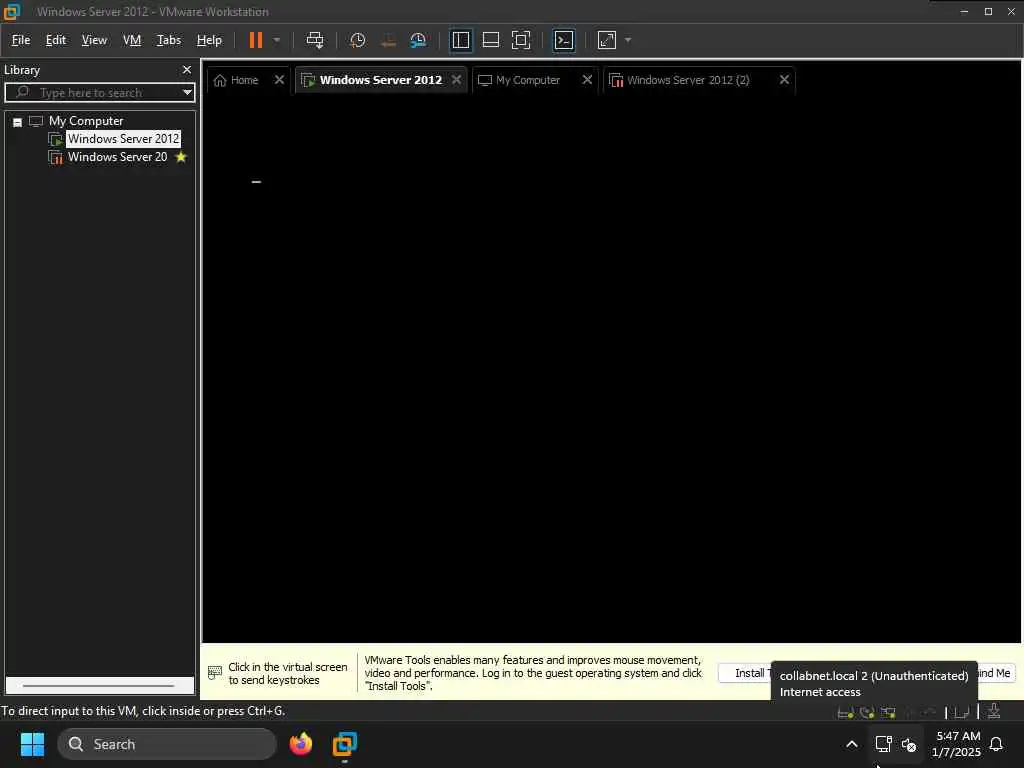The image size is (1024, 768).
Task: Take a snapshot of this VM
Action: pos(357,40)
